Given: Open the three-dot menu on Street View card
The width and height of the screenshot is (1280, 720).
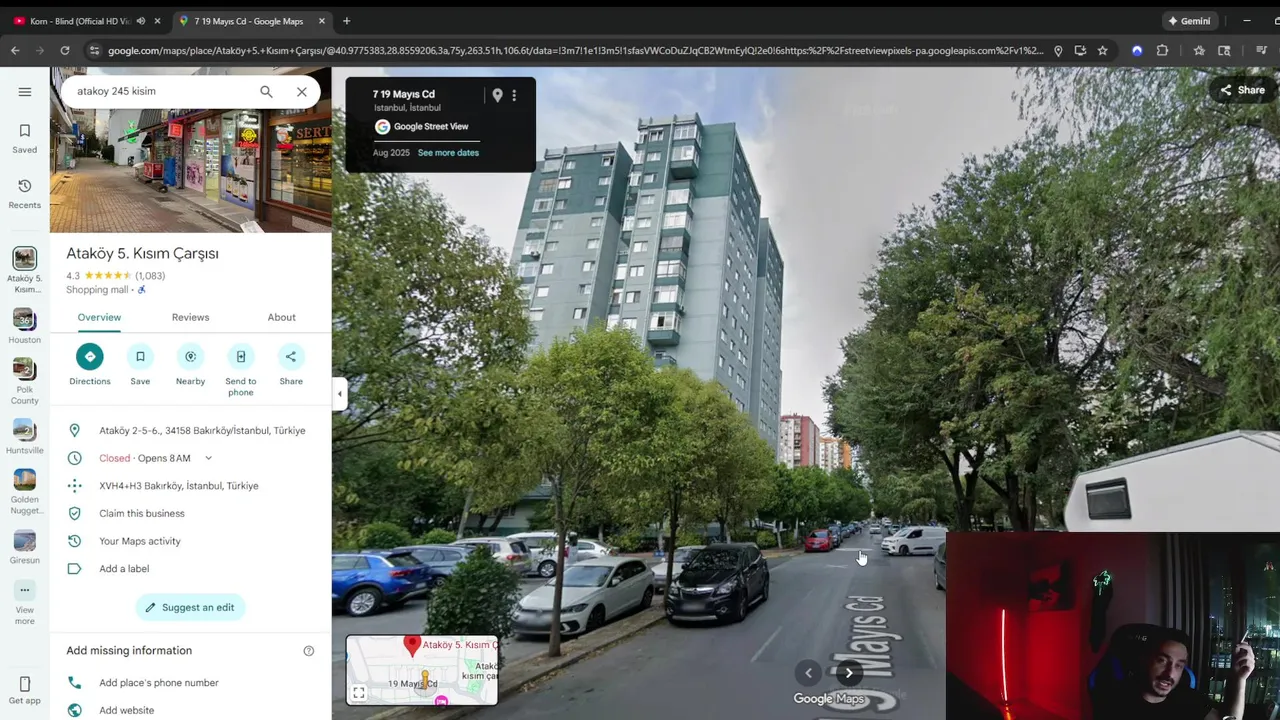Looking at the screenshot, I should (x=514, y=95).
